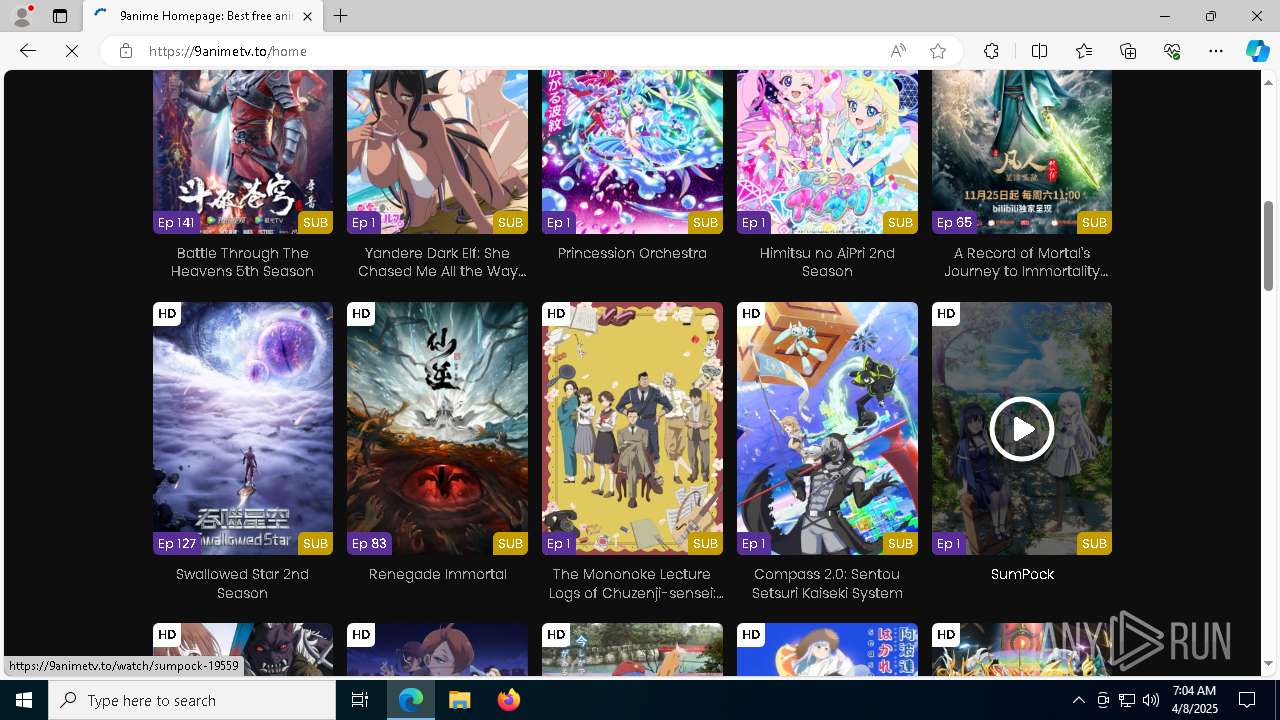1280x720 pixels.
Task: Click Ep 65 badge on Record of Mortal's
Action: coord(954,222)
